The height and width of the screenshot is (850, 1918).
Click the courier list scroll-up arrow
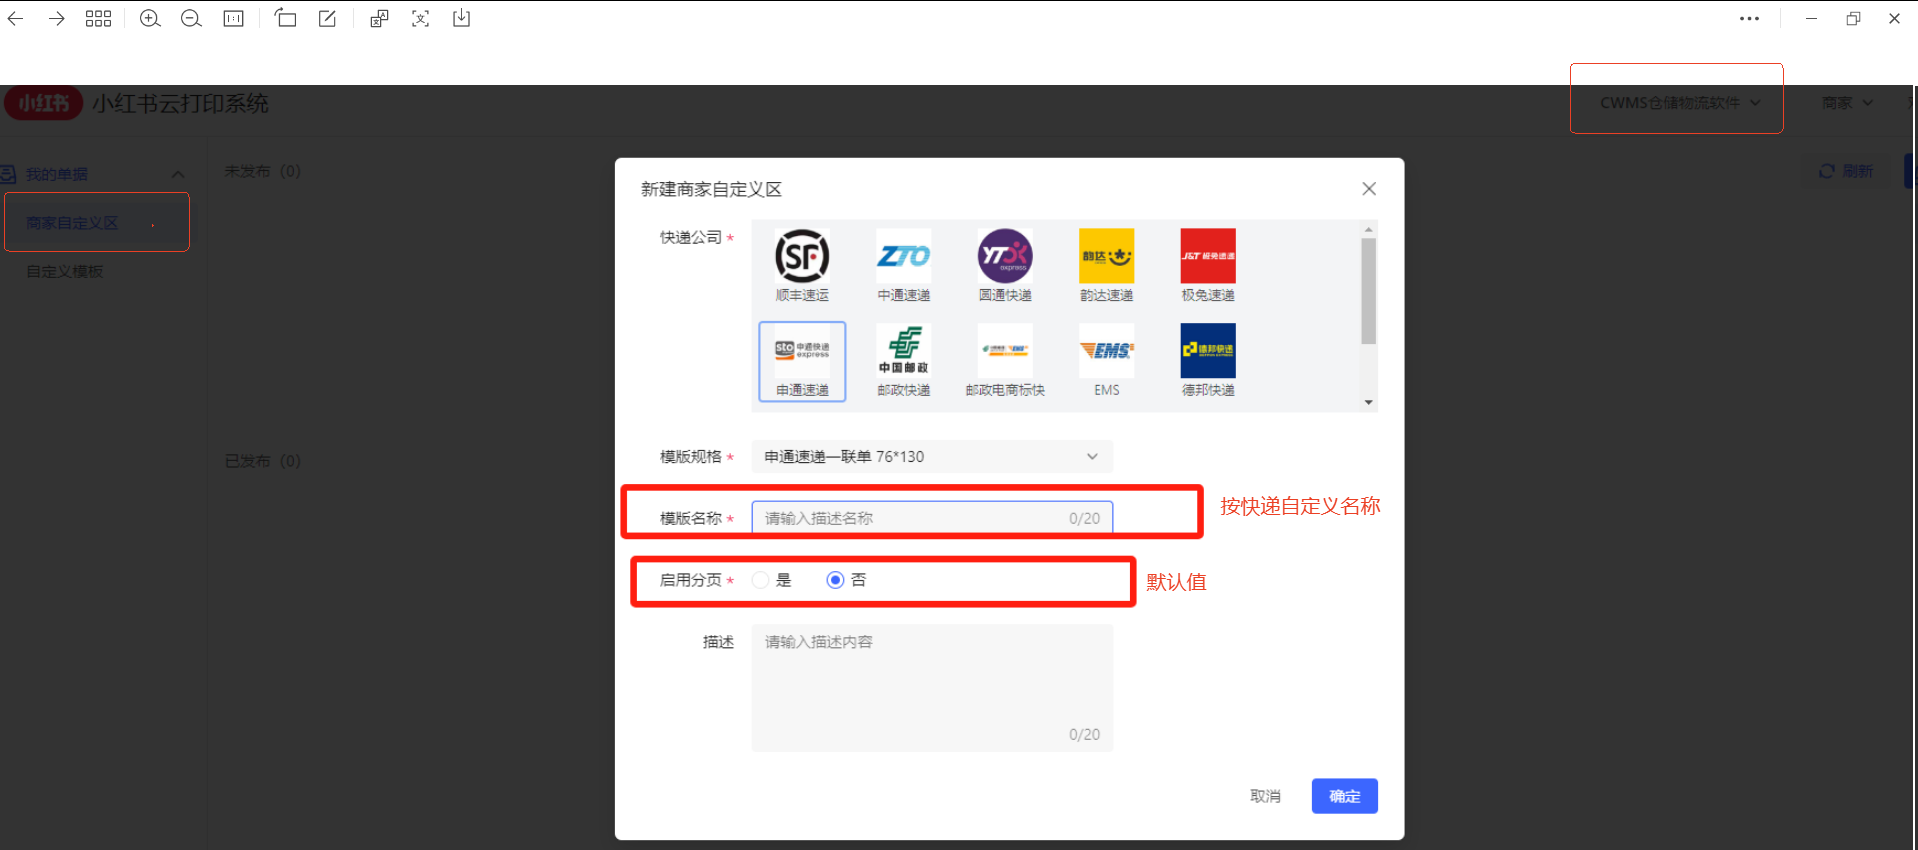[1368, 229]
